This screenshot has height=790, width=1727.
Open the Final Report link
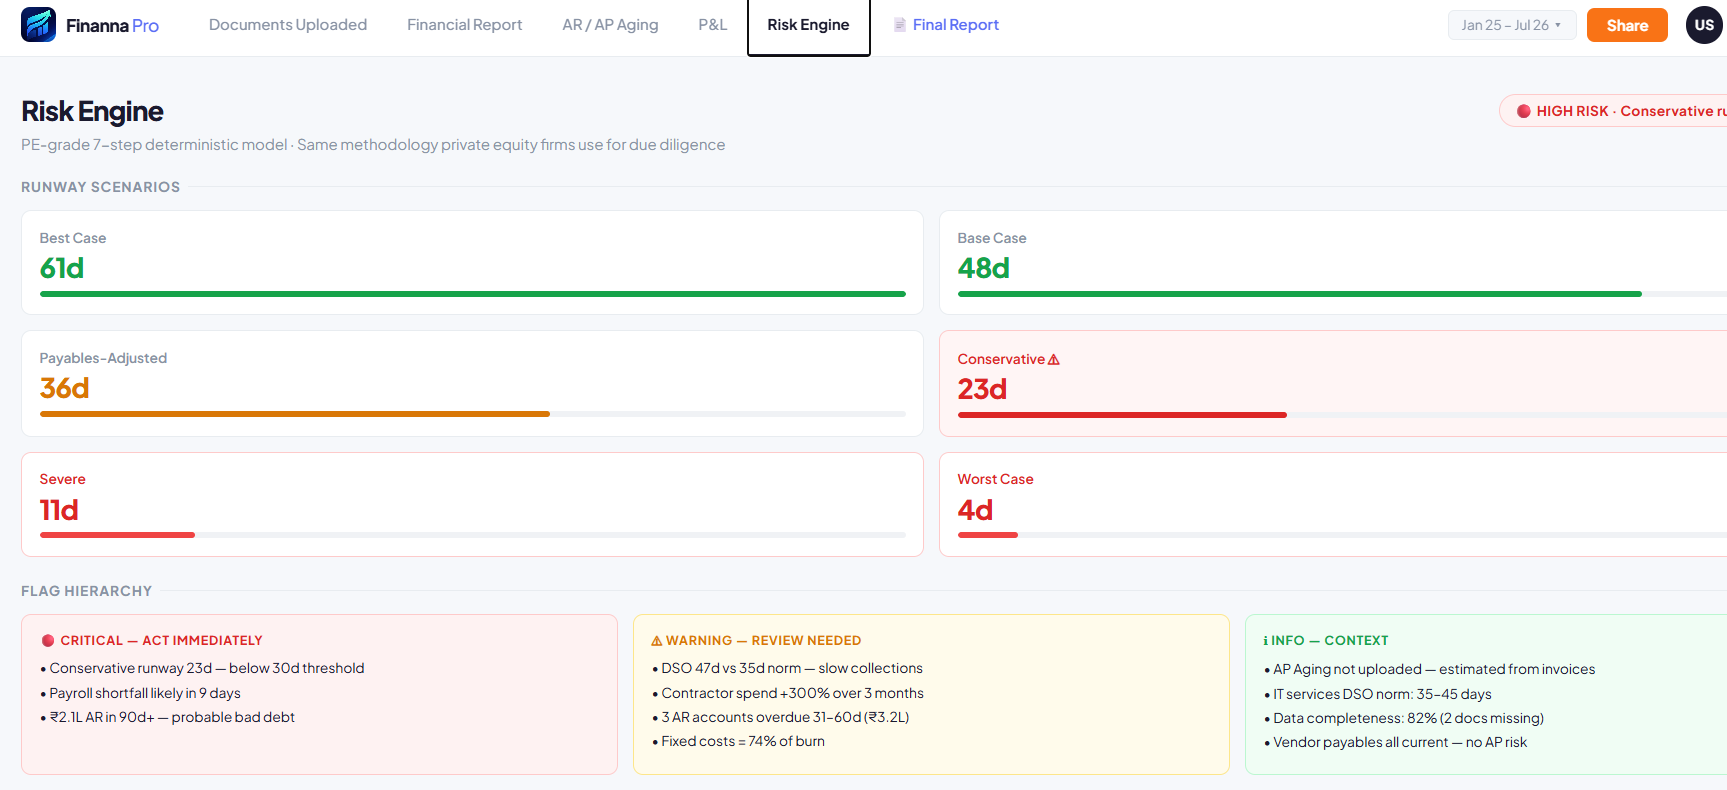955,25
